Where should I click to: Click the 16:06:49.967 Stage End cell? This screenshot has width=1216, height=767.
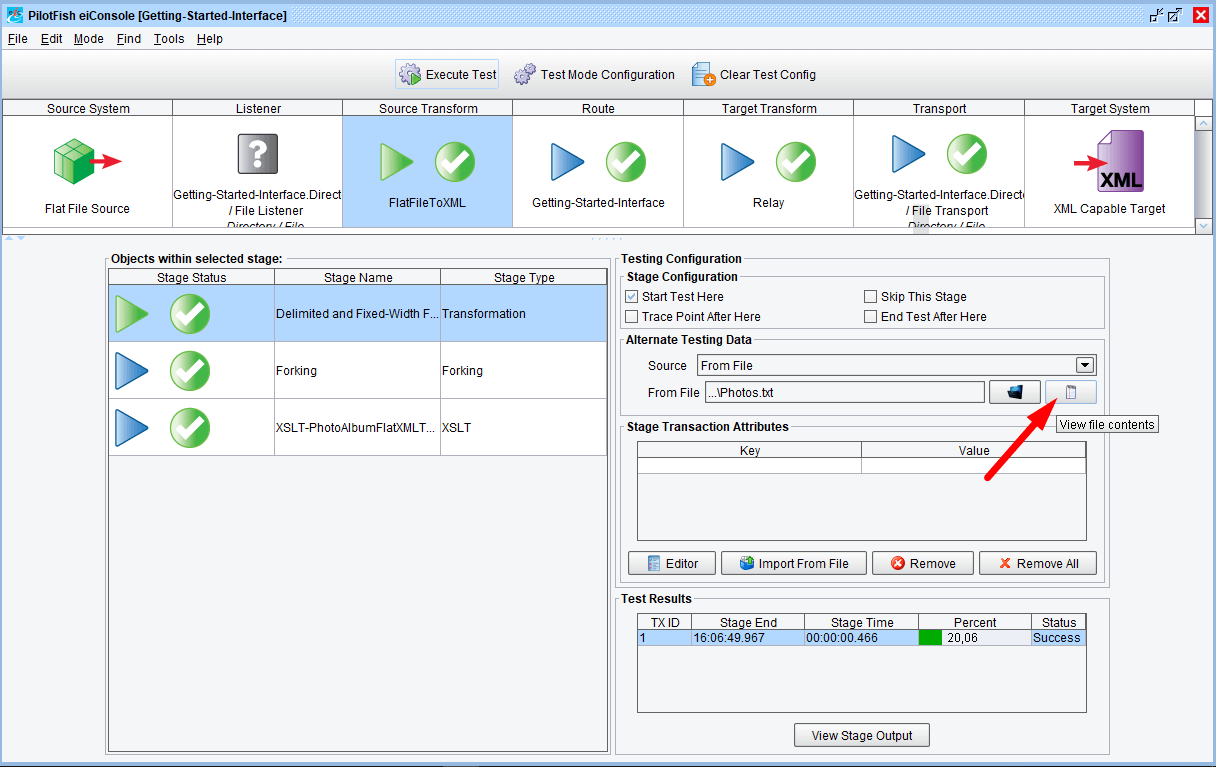747,638
